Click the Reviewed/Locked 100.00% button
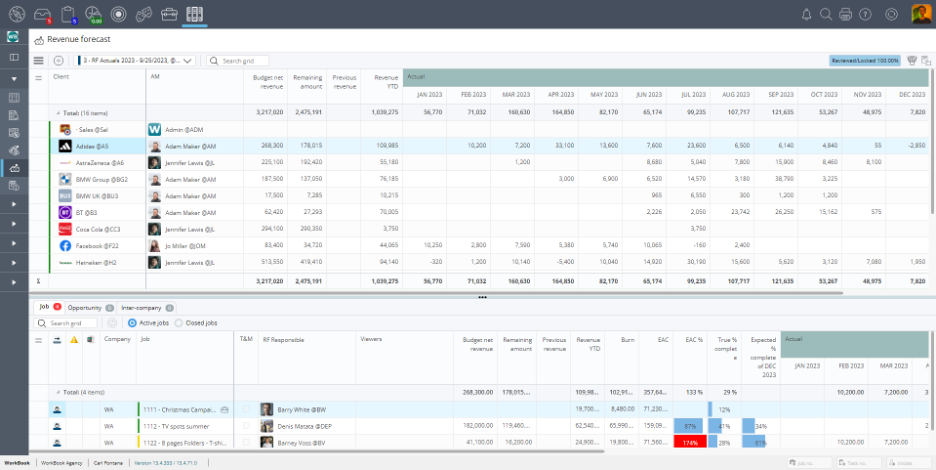Viewport: 936px width, 470px height. click(864, 61)
